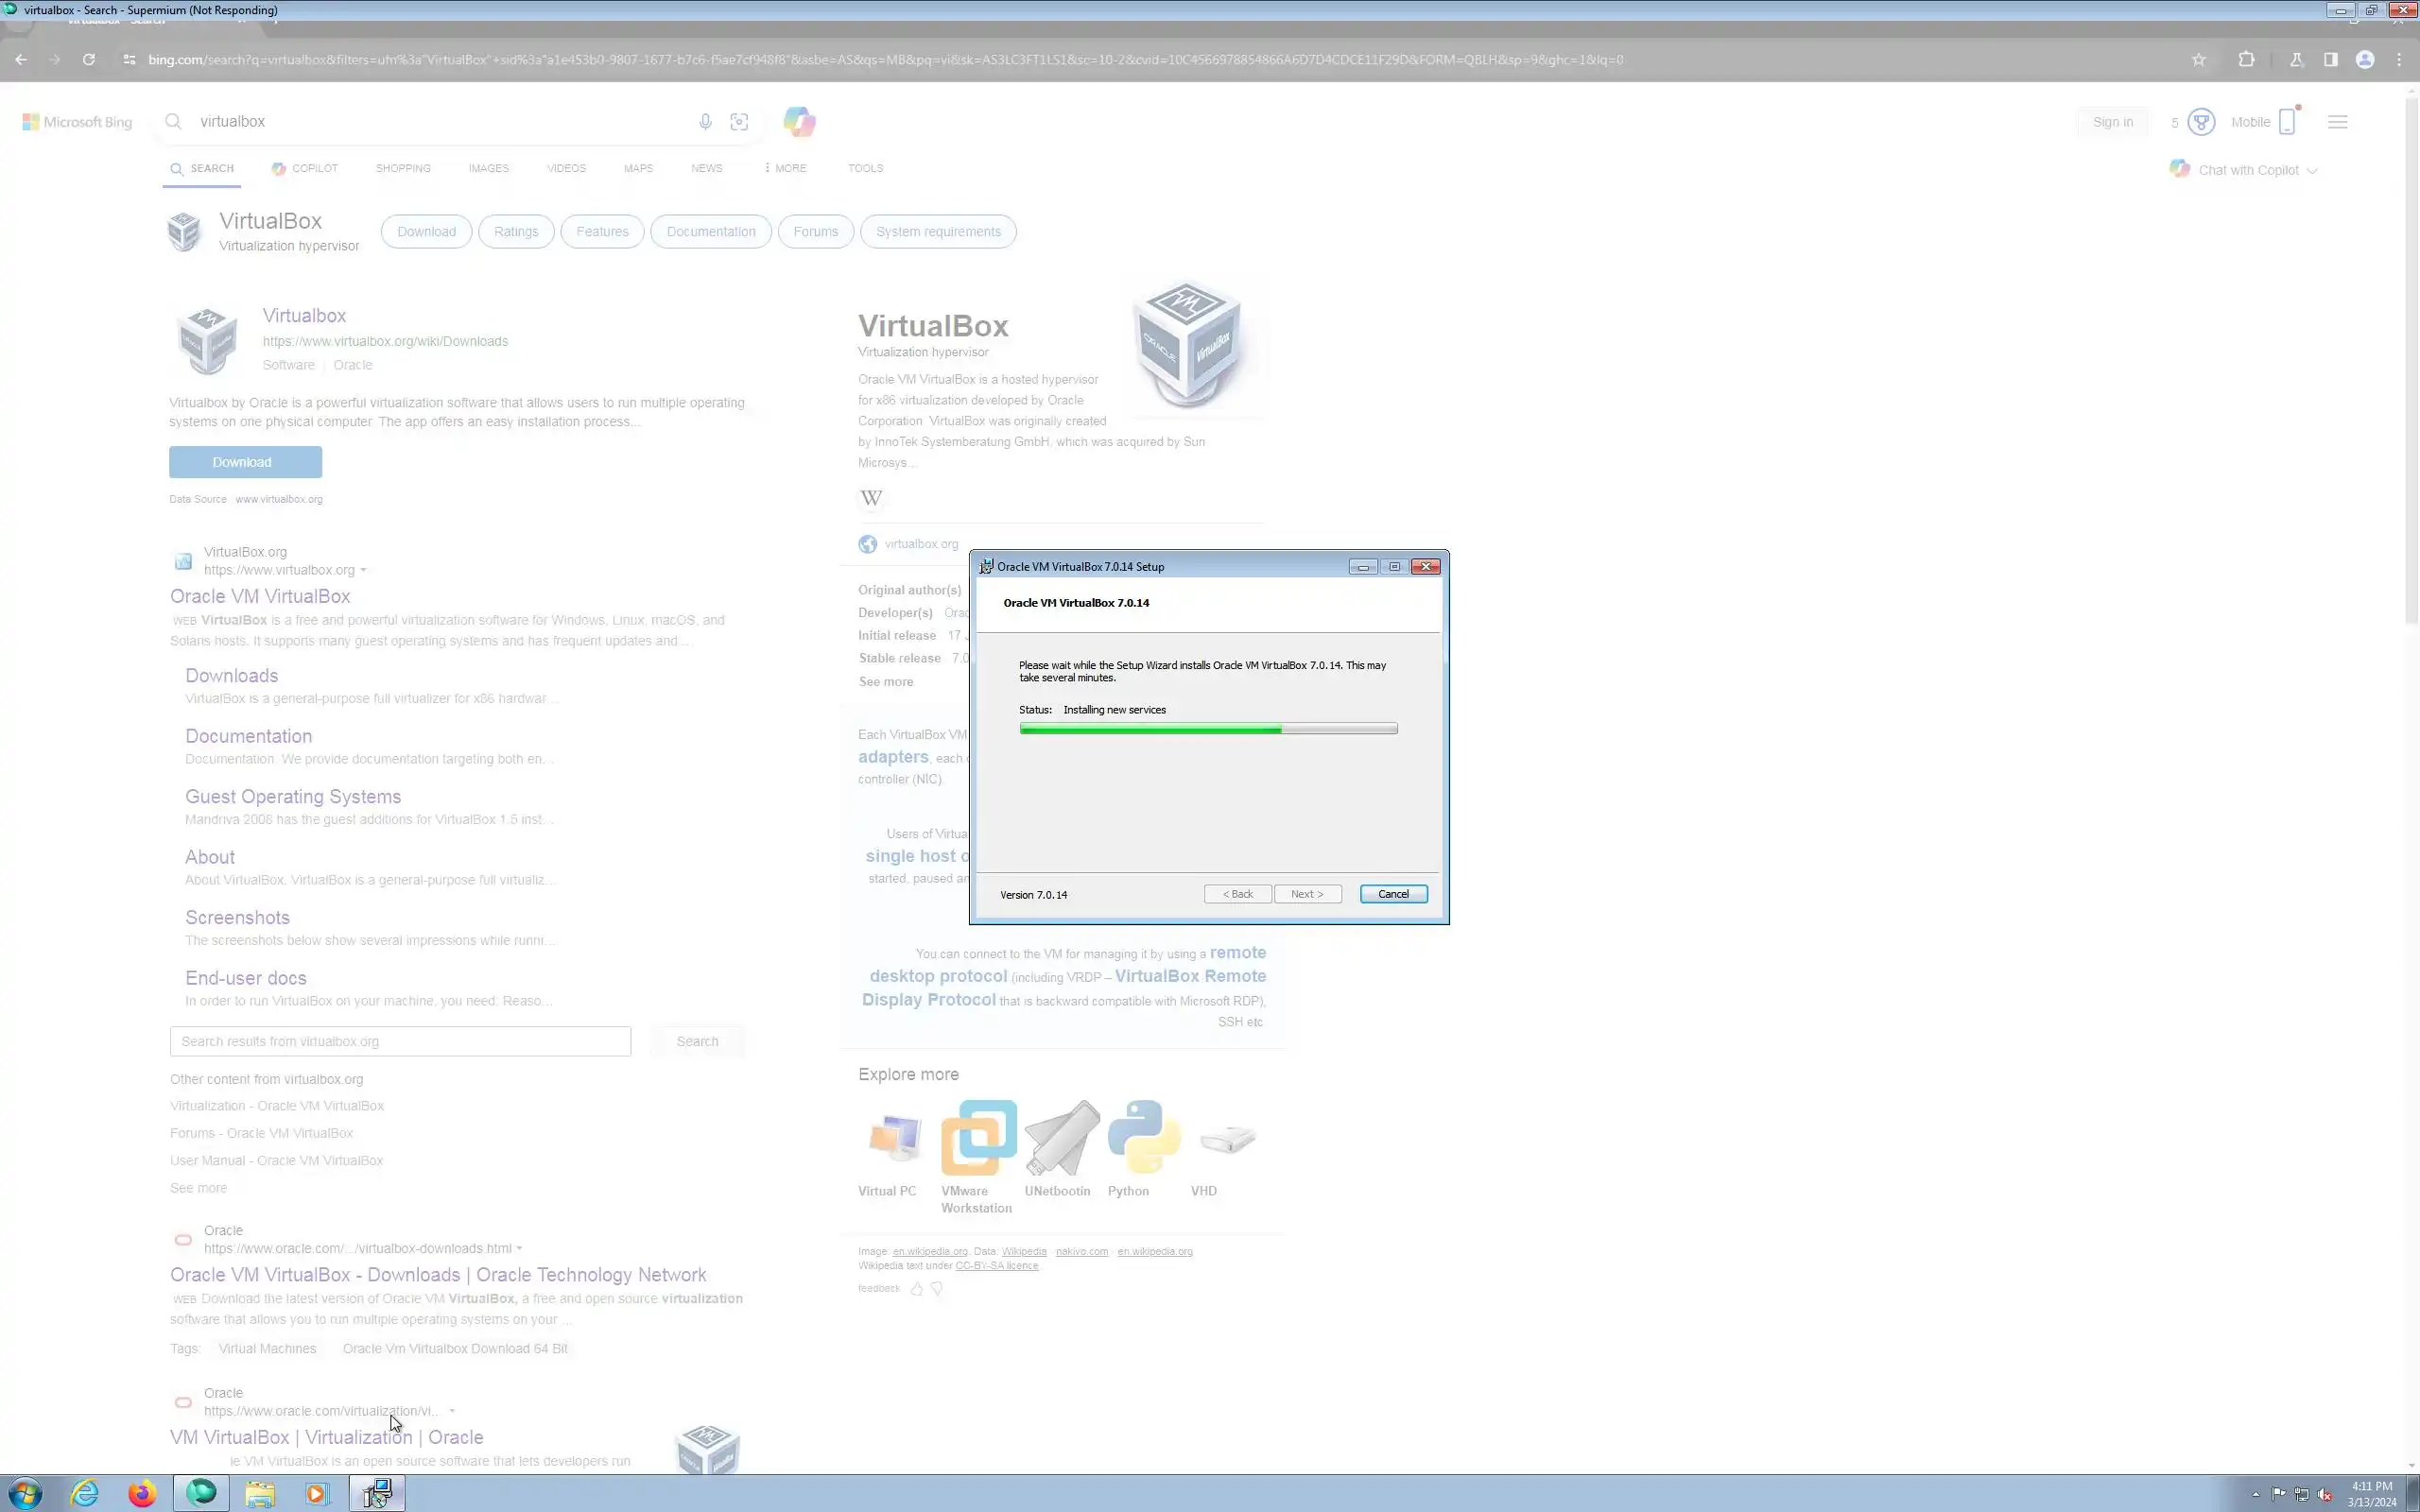Expand the Chat with Copilot chevron

pyautogui.click(x=2312, y=171)
